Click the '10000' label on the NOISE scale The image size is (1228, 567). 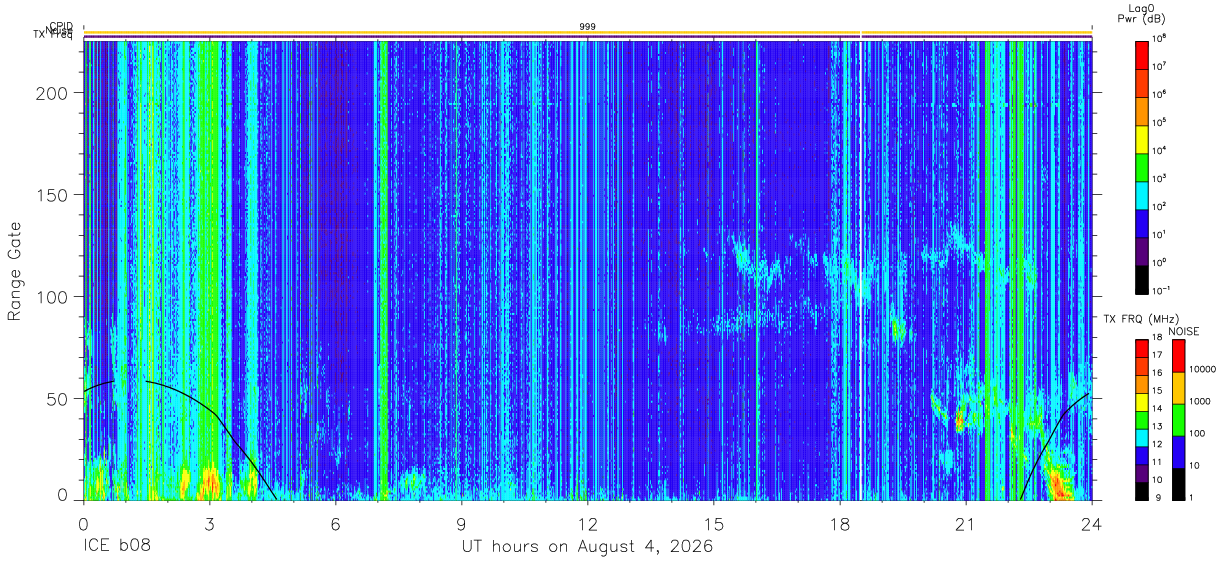tap(1204, 369)
